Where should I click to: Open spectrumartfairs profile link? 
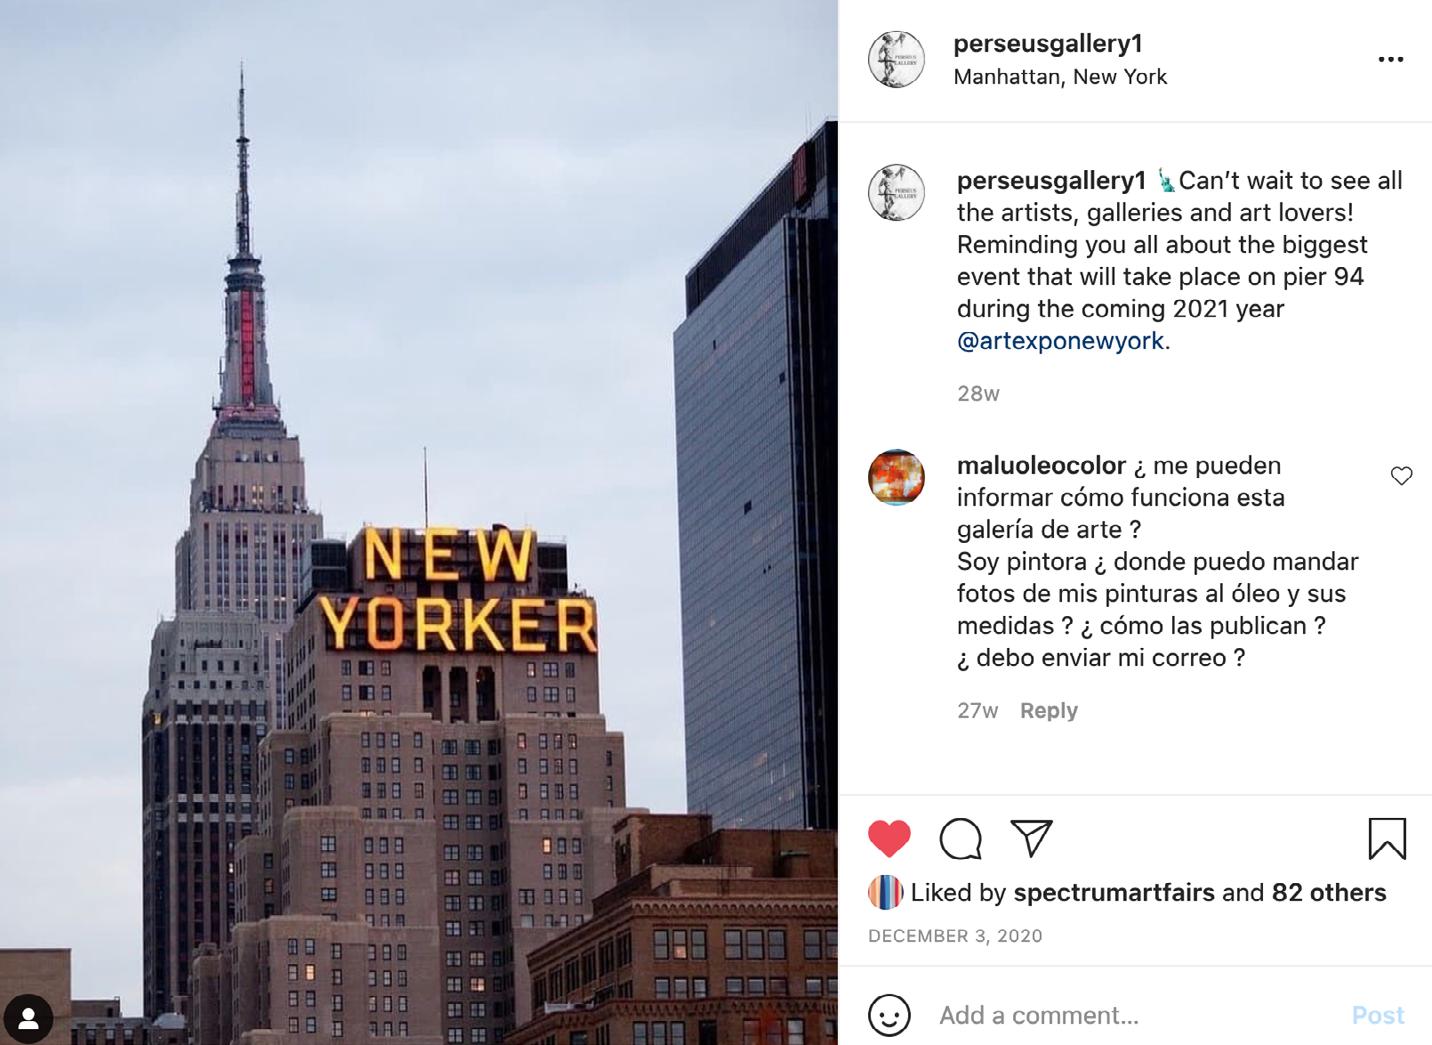(x=1114, y=892)
